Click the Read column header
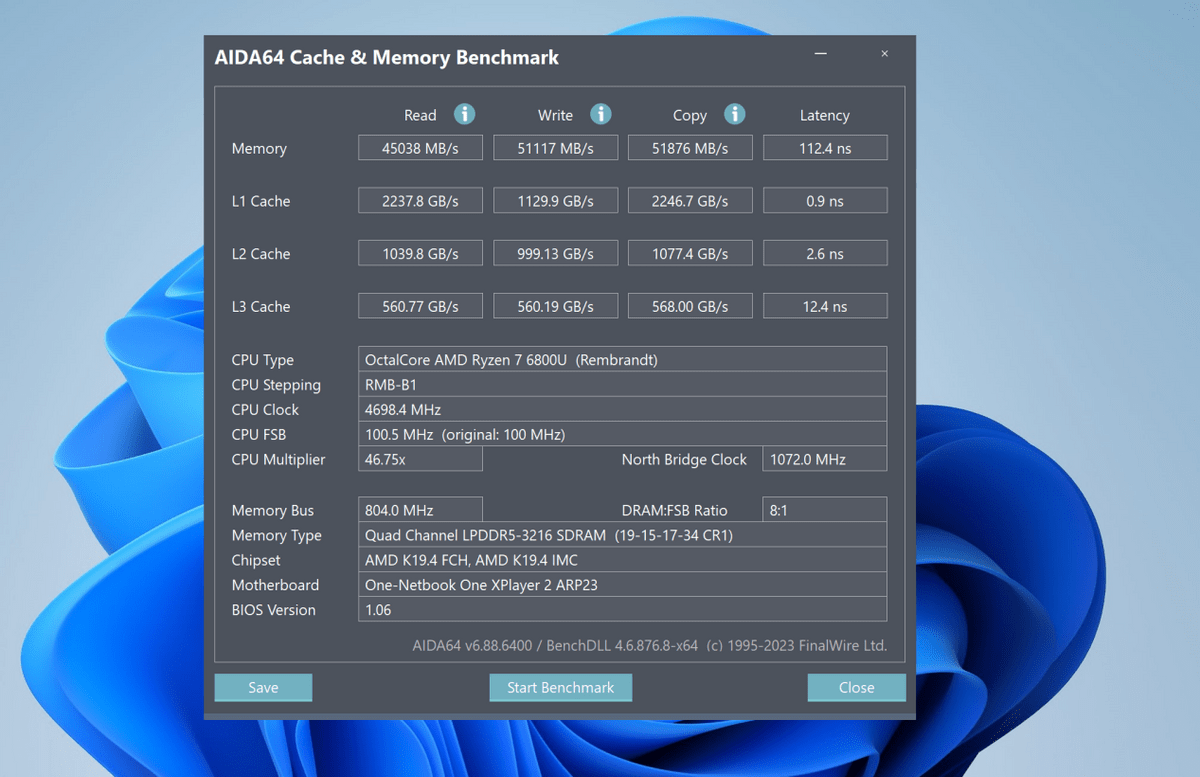Image resolution: width=1200 pixels, height=777 pixels. [x=420, y=115]
